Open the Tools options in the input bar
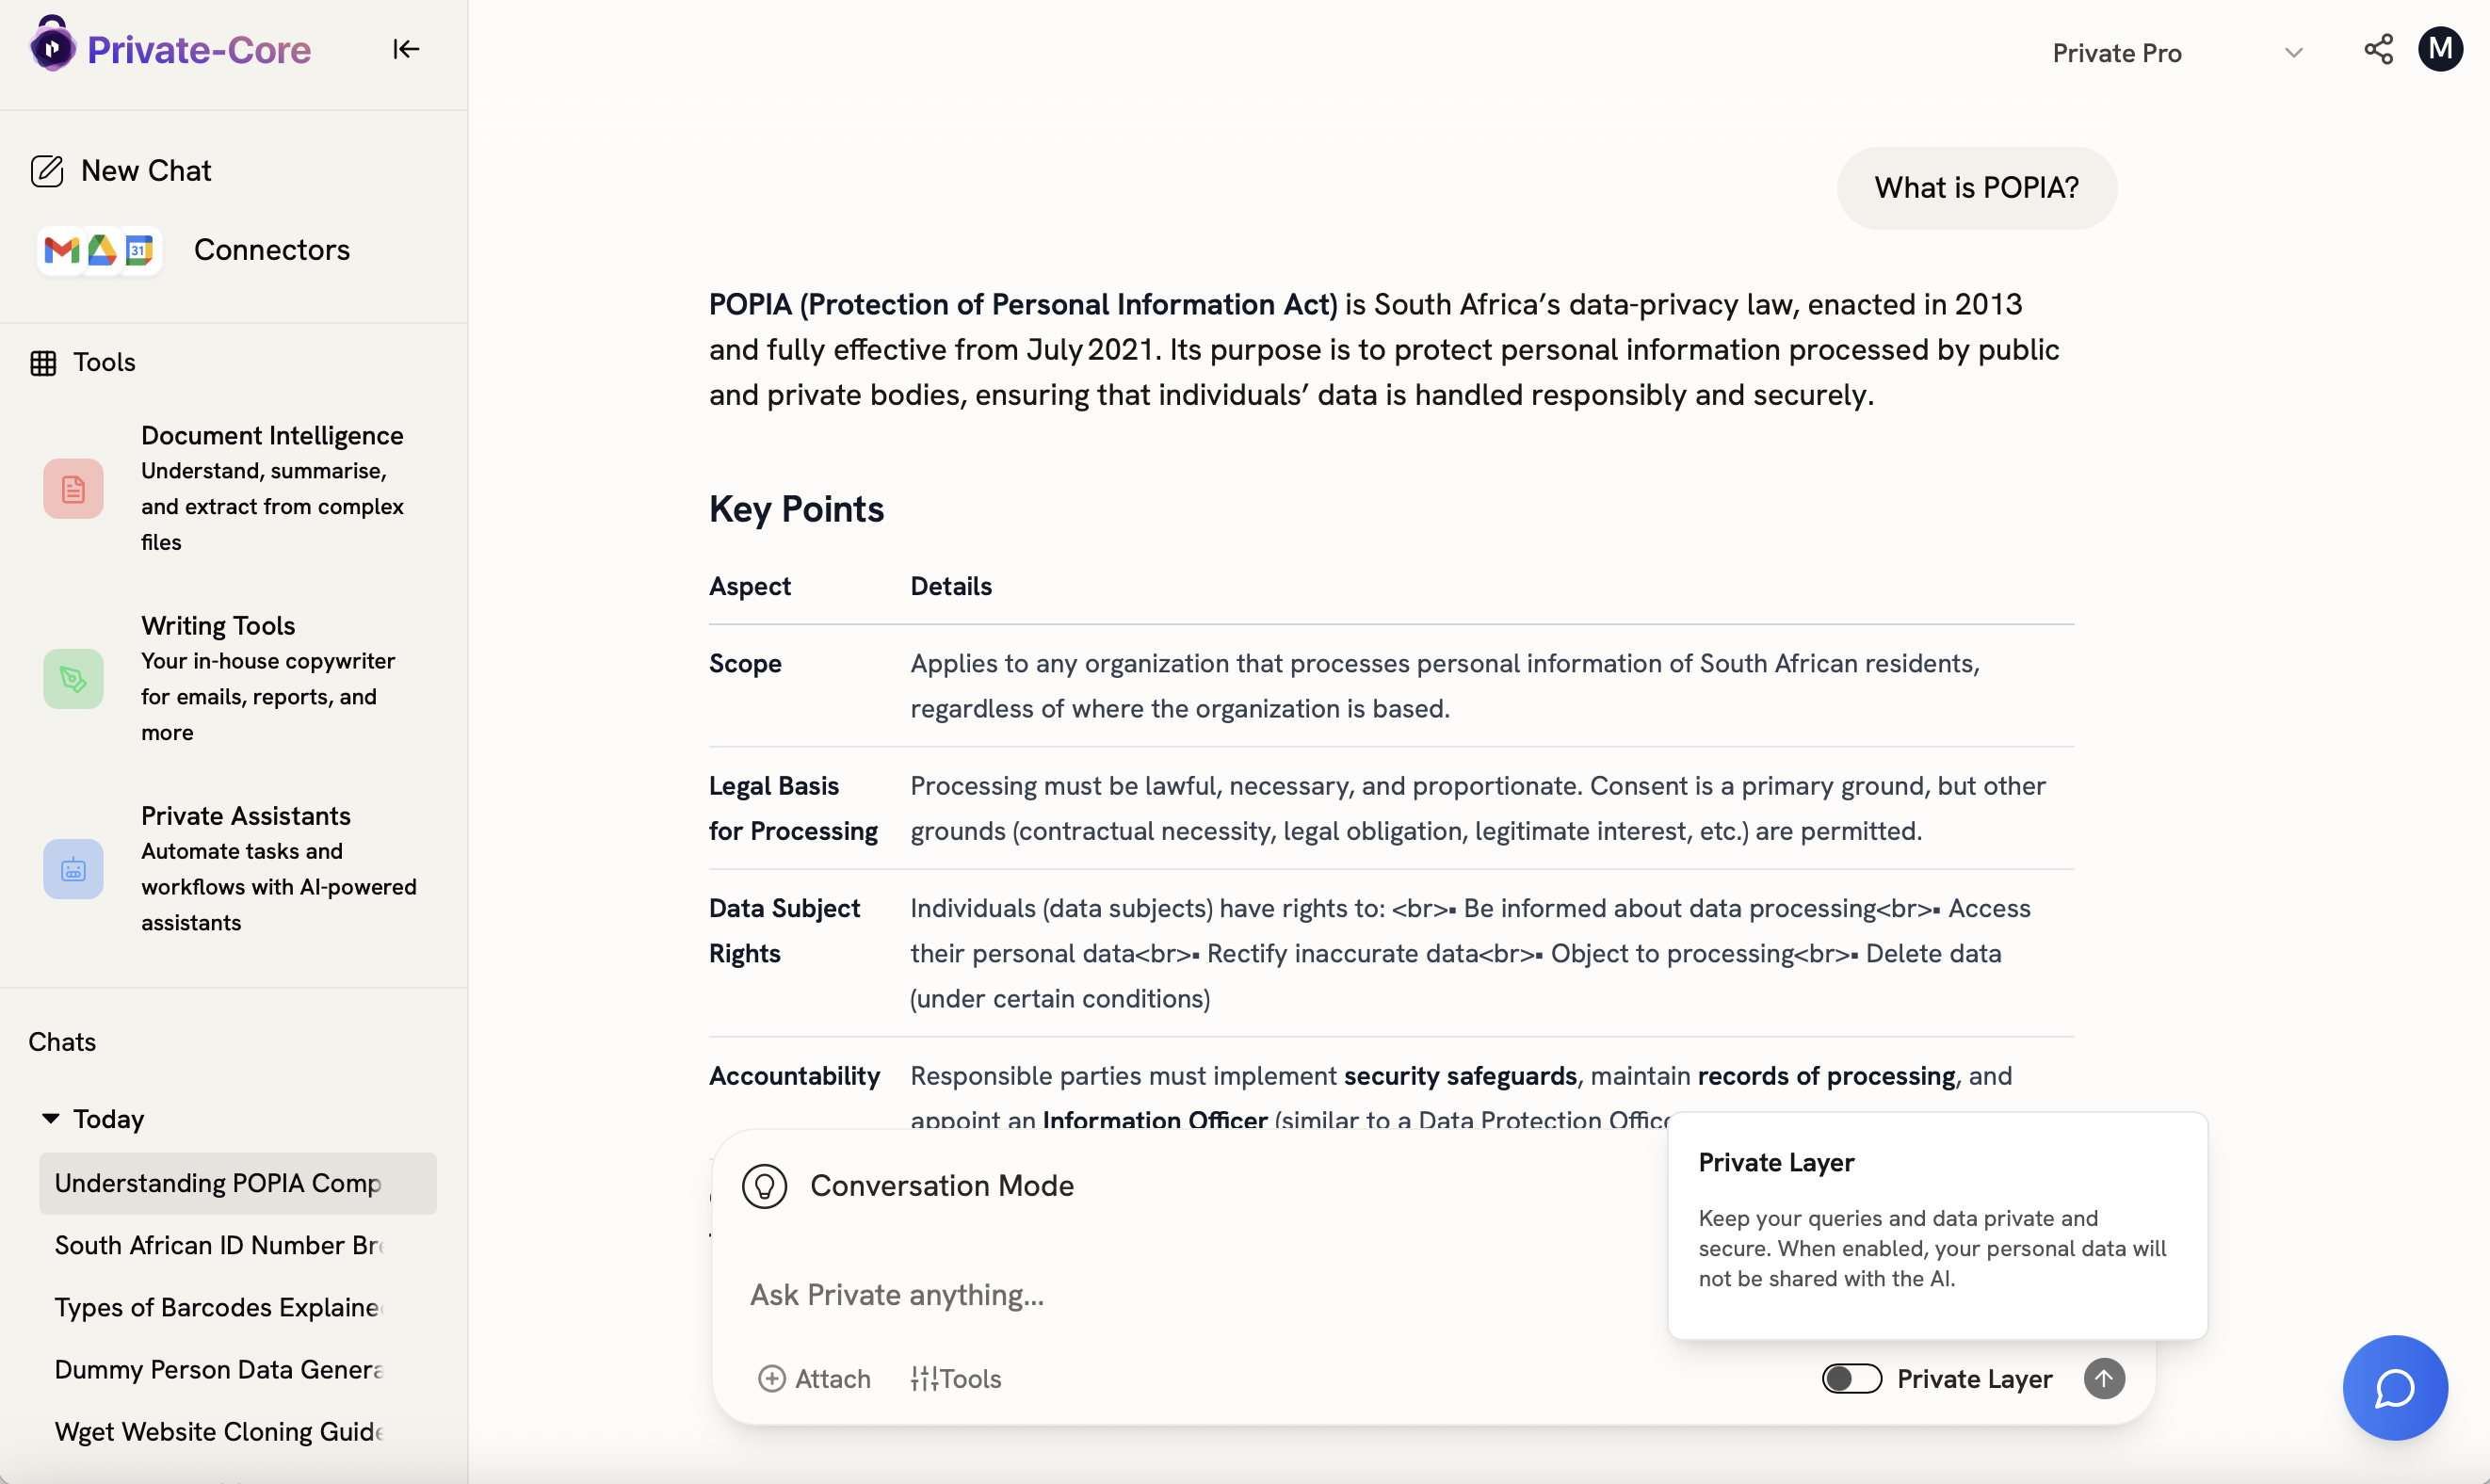Viewport: 2490px width, 1484px height. click(x=956, y=1378)
